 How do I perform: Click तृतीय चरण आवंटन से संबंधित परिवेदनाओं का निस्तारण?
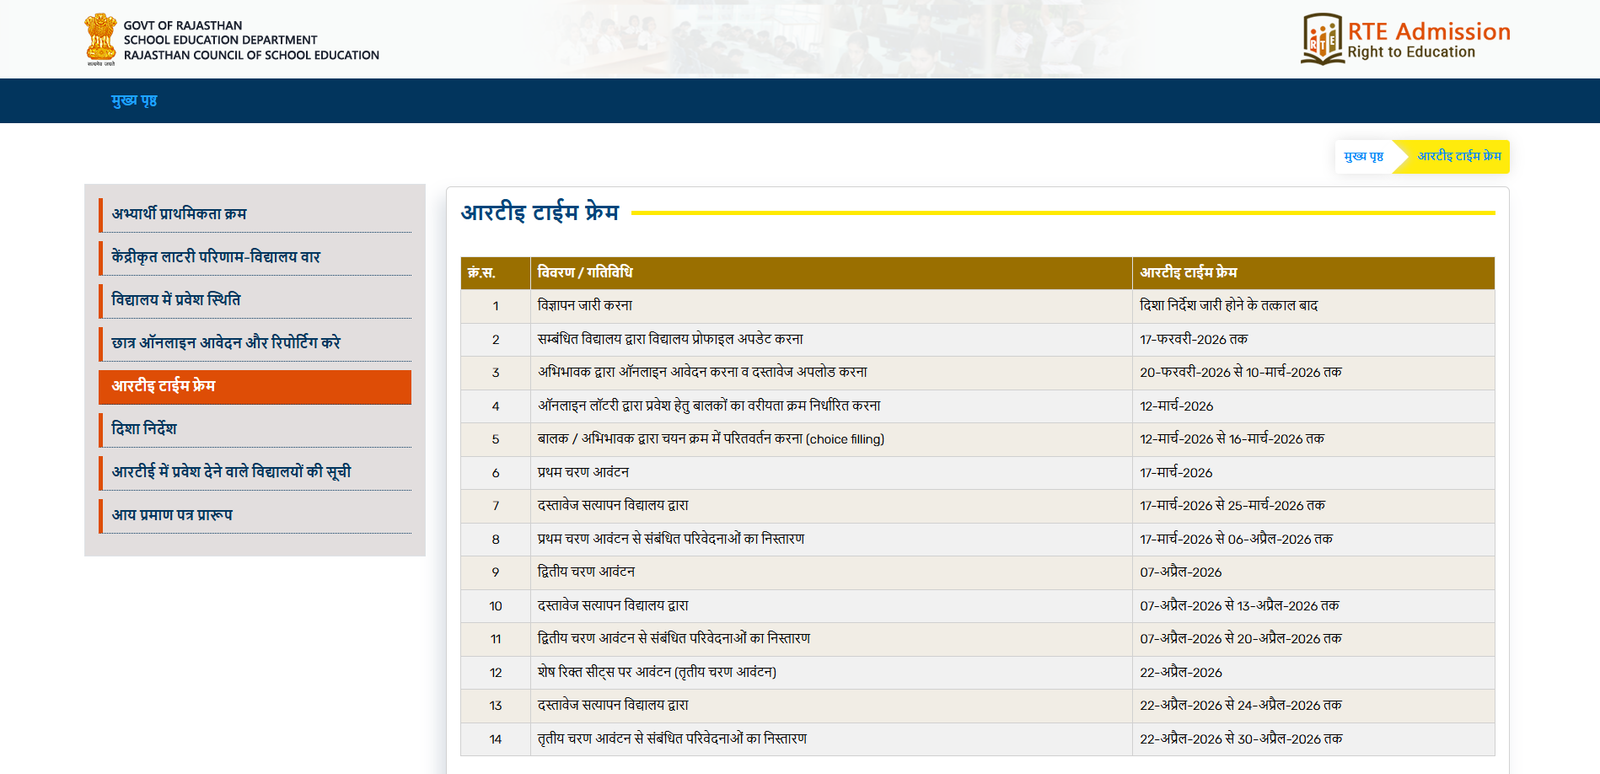click(x=672, y=739)
